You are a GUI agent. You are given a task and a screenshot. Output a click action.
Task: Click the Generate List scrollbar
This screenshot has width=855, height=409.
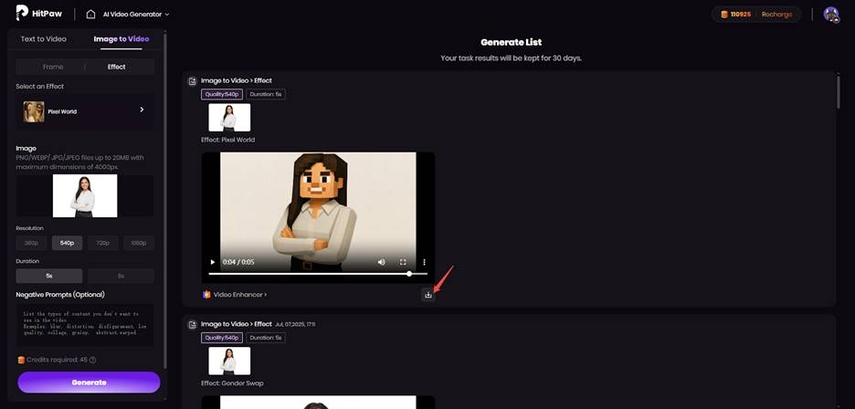point(839,92)
